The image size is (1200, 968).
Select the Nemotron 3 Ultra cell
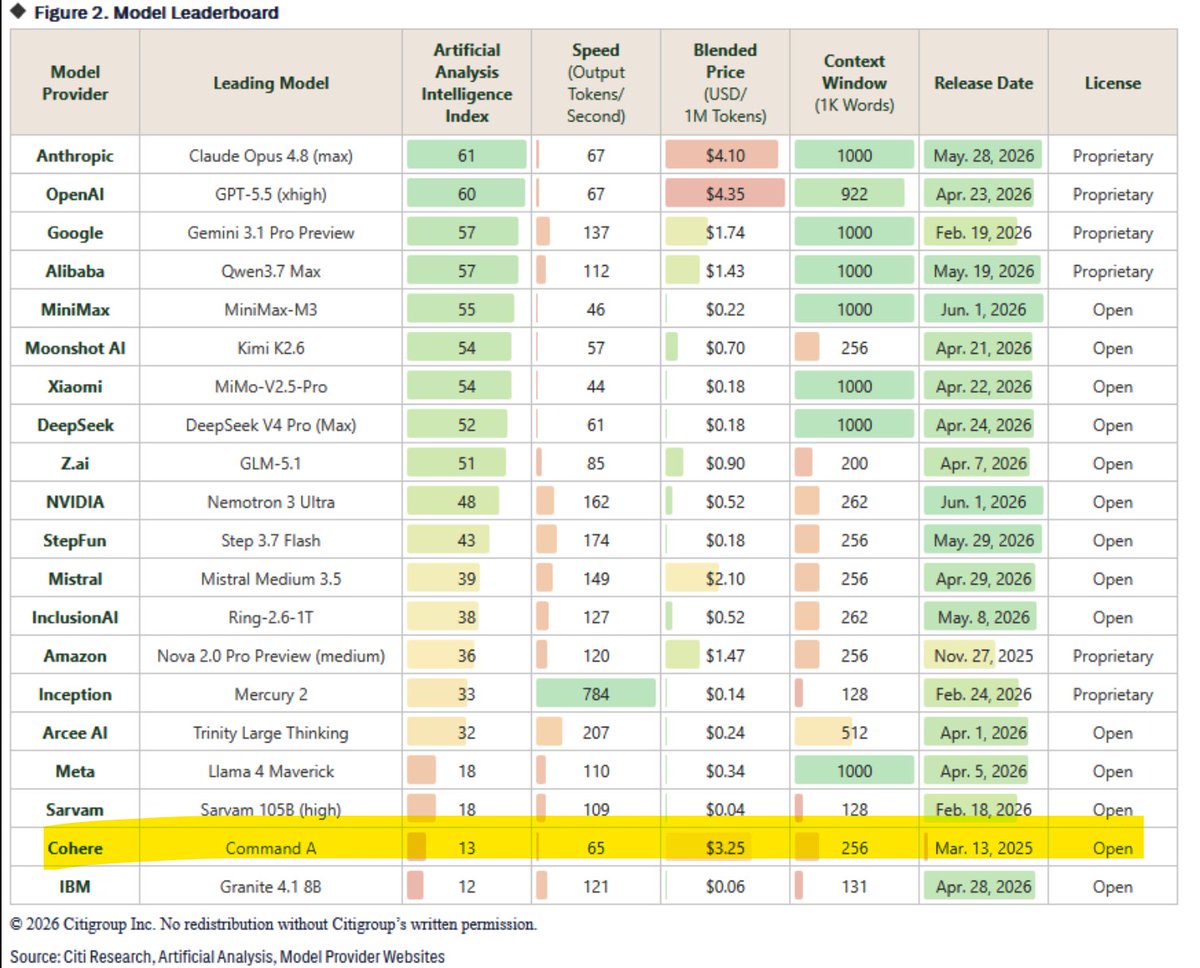(271, 502)
